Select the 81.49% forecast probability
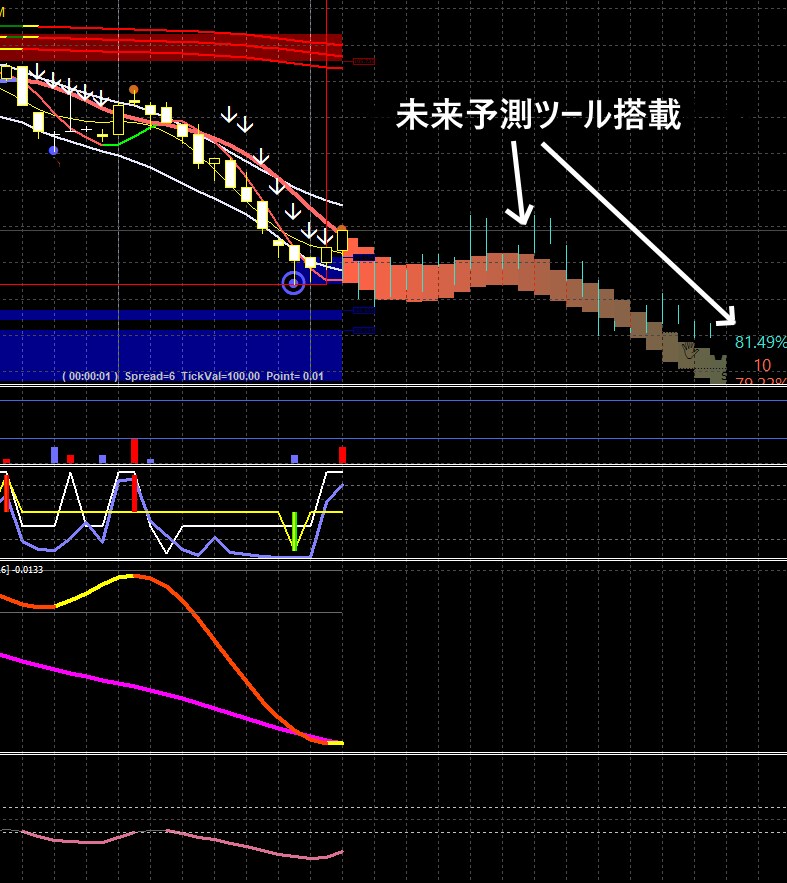Image resolution: width=787 pixels, height=883 pixels. coord(760,342)
